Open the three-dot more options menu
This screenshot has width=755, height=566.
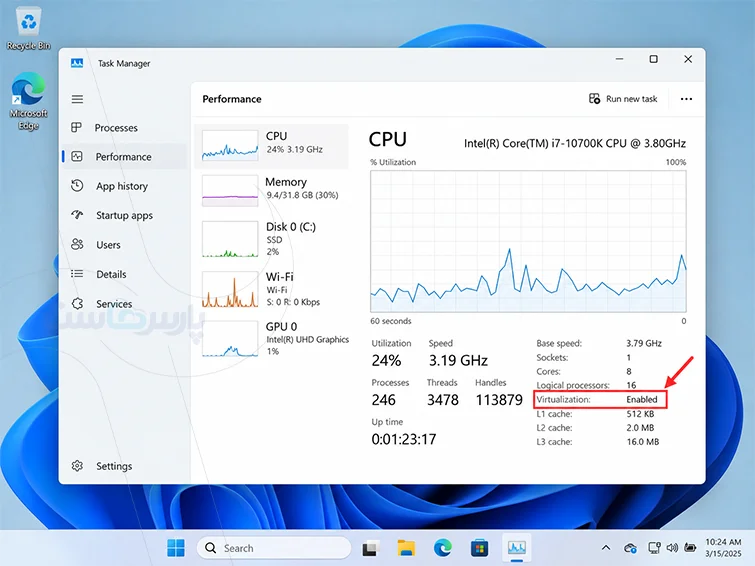[x=686, y=99]
